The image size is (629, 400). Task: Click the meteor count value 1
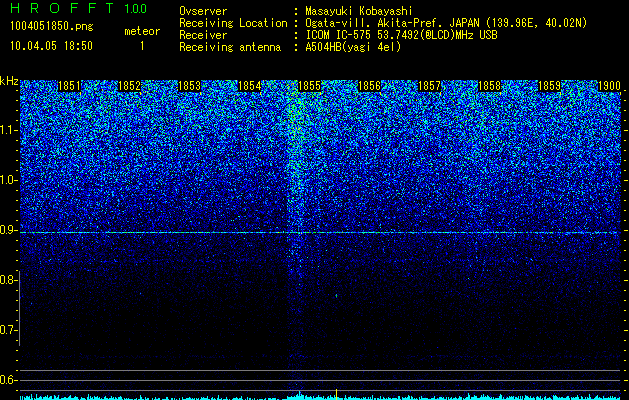point(142,46)
